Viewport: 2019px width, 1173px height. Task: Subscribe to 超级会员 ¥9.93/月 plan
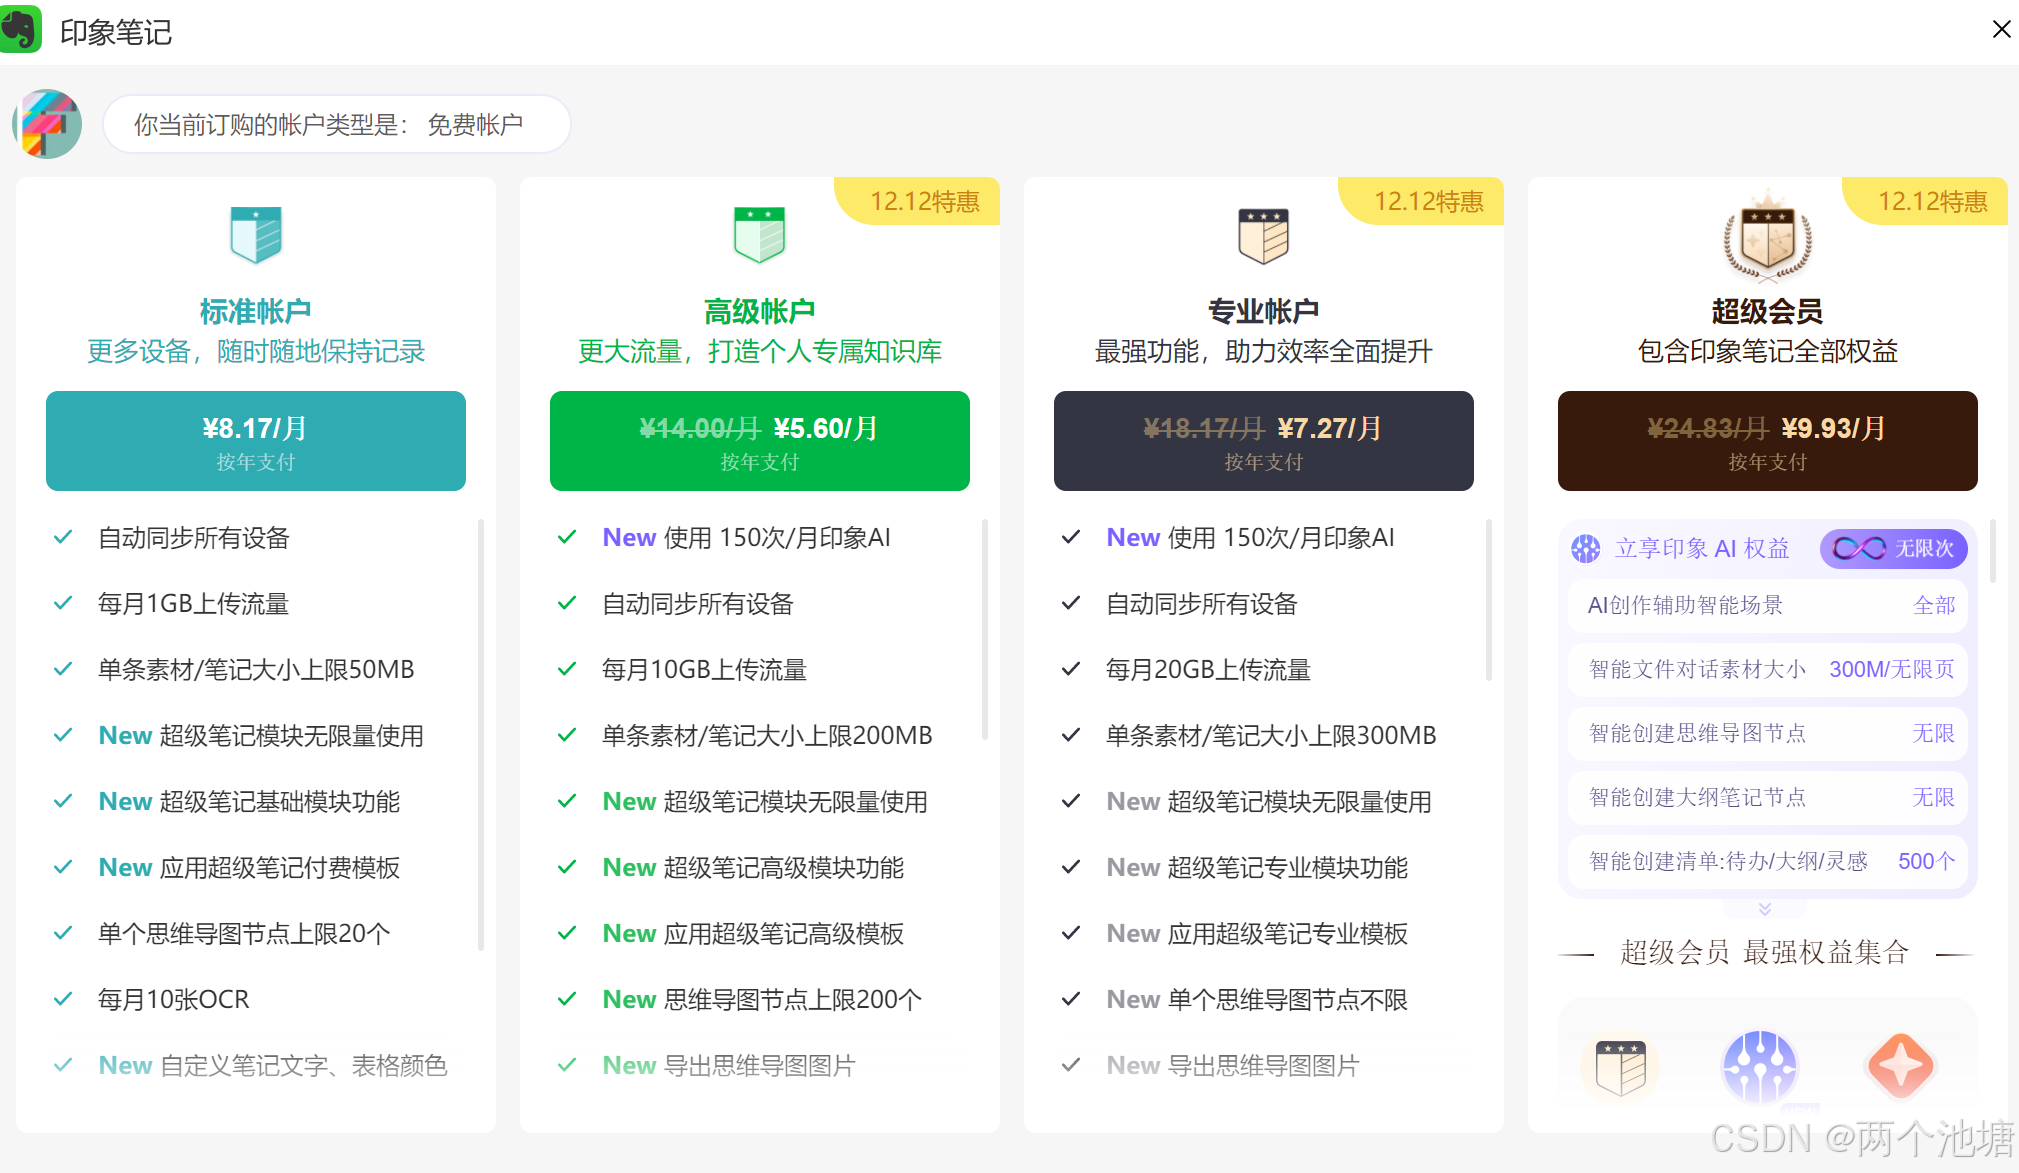[1767, 441]
